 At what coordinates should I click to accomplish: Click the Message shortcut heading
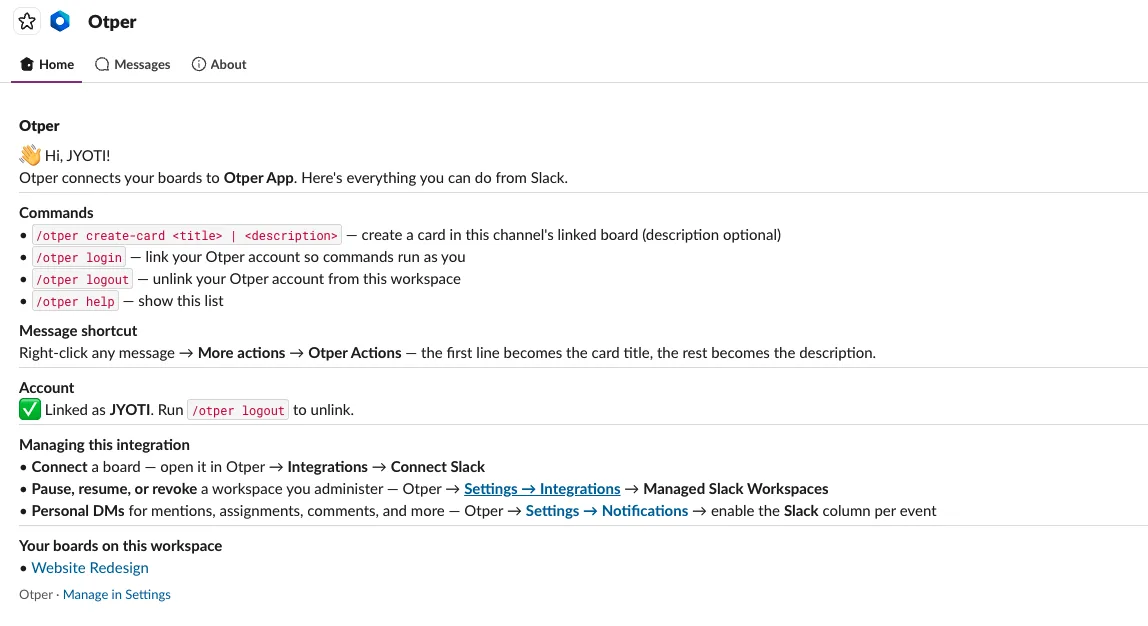78,331
